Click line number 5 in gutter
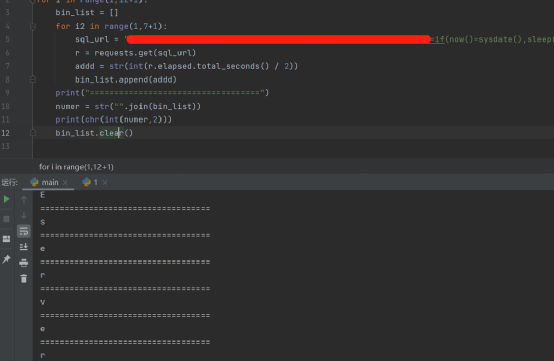 (x=7, y=39)
